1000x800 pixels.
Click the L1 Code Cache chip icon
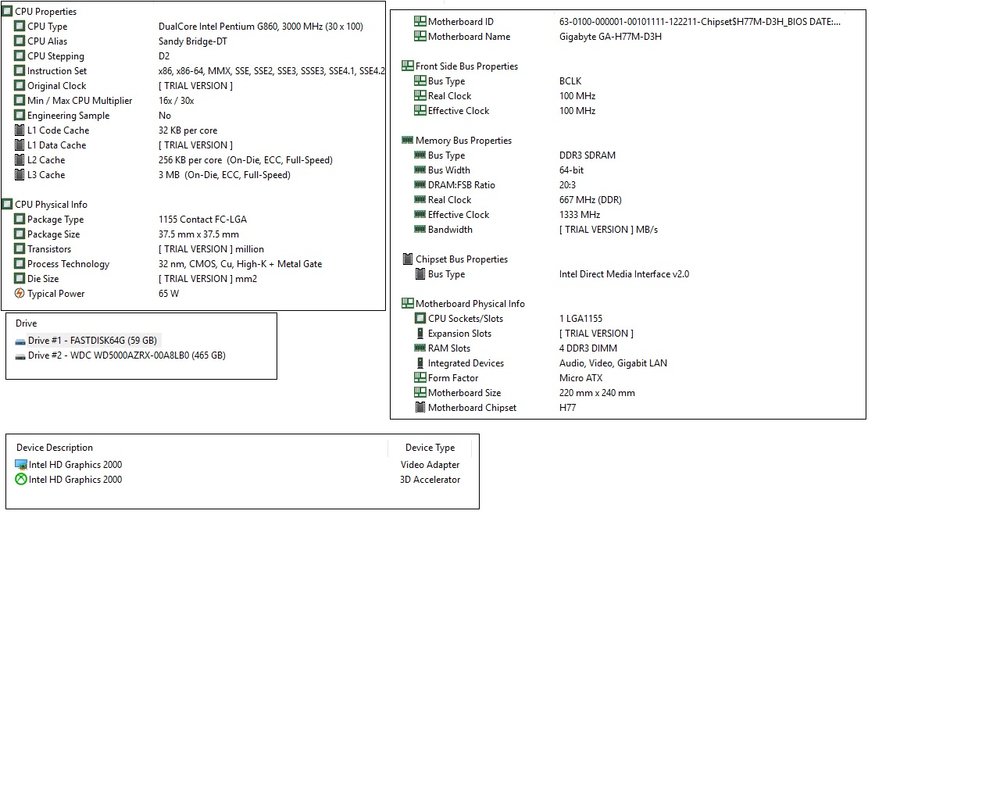[x=20, y=130]
